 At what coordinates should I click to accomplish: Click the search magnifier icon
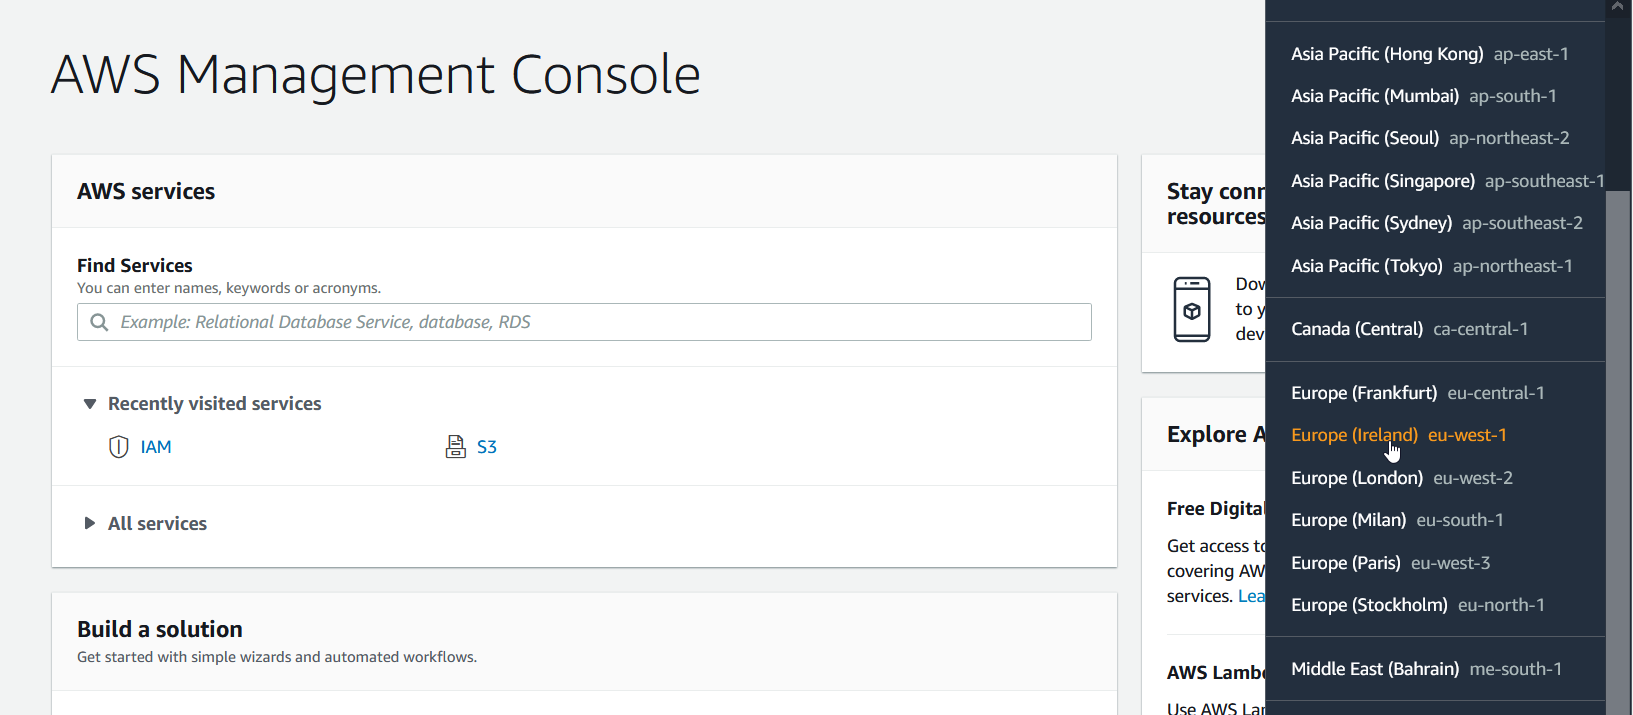tap(99, 322)
